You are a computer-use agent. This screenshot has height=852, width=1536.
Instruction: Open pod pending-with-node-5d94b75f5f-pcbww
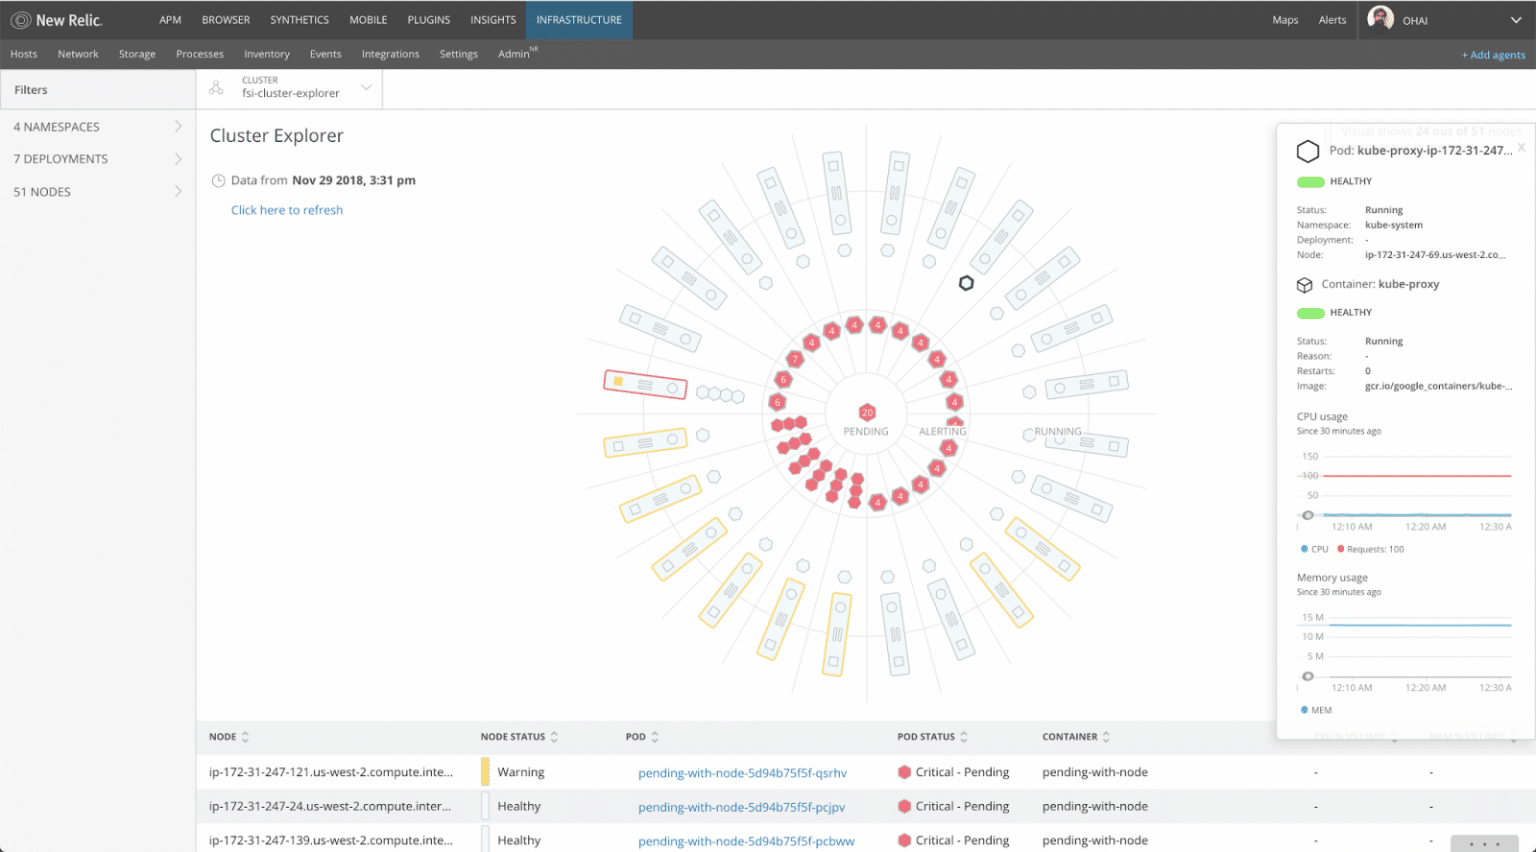(746, 841)
